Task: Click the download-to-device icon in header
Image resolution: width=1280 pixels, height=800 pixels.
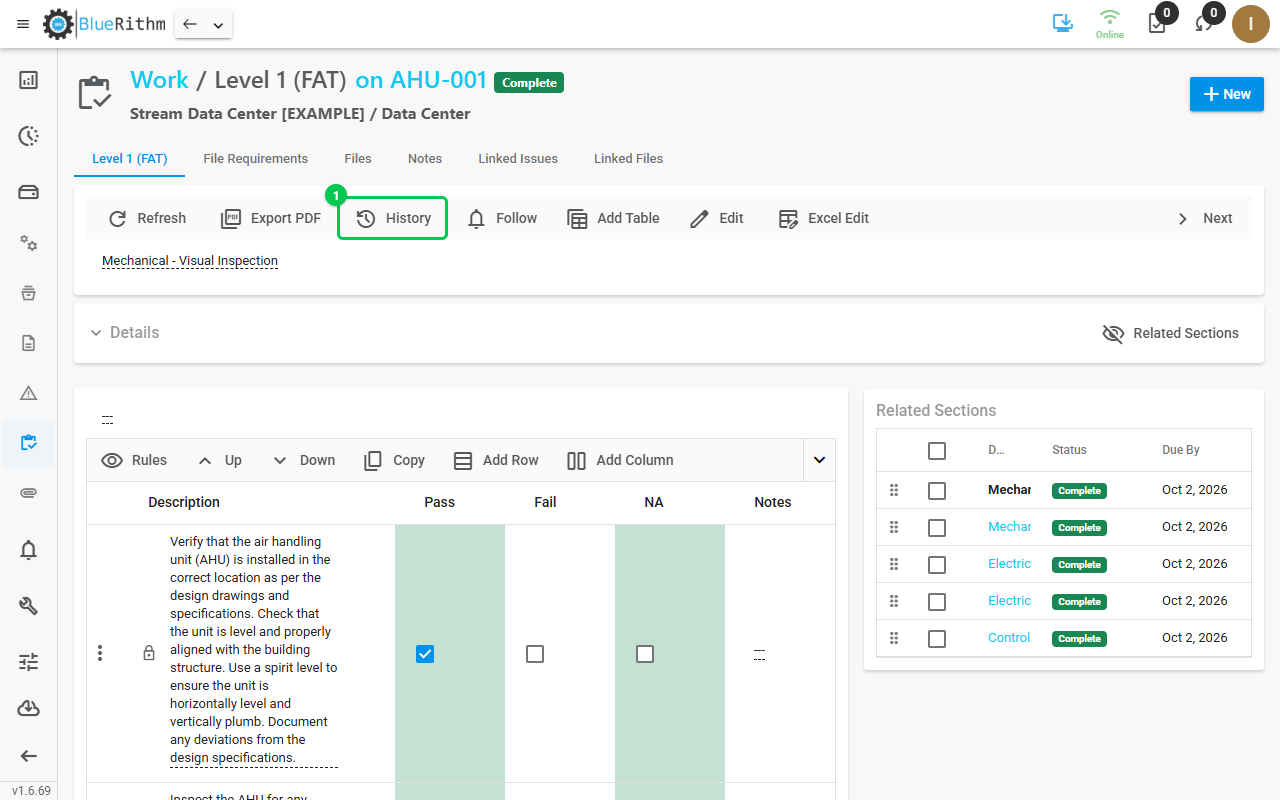Action: [x=1063, y=23]
